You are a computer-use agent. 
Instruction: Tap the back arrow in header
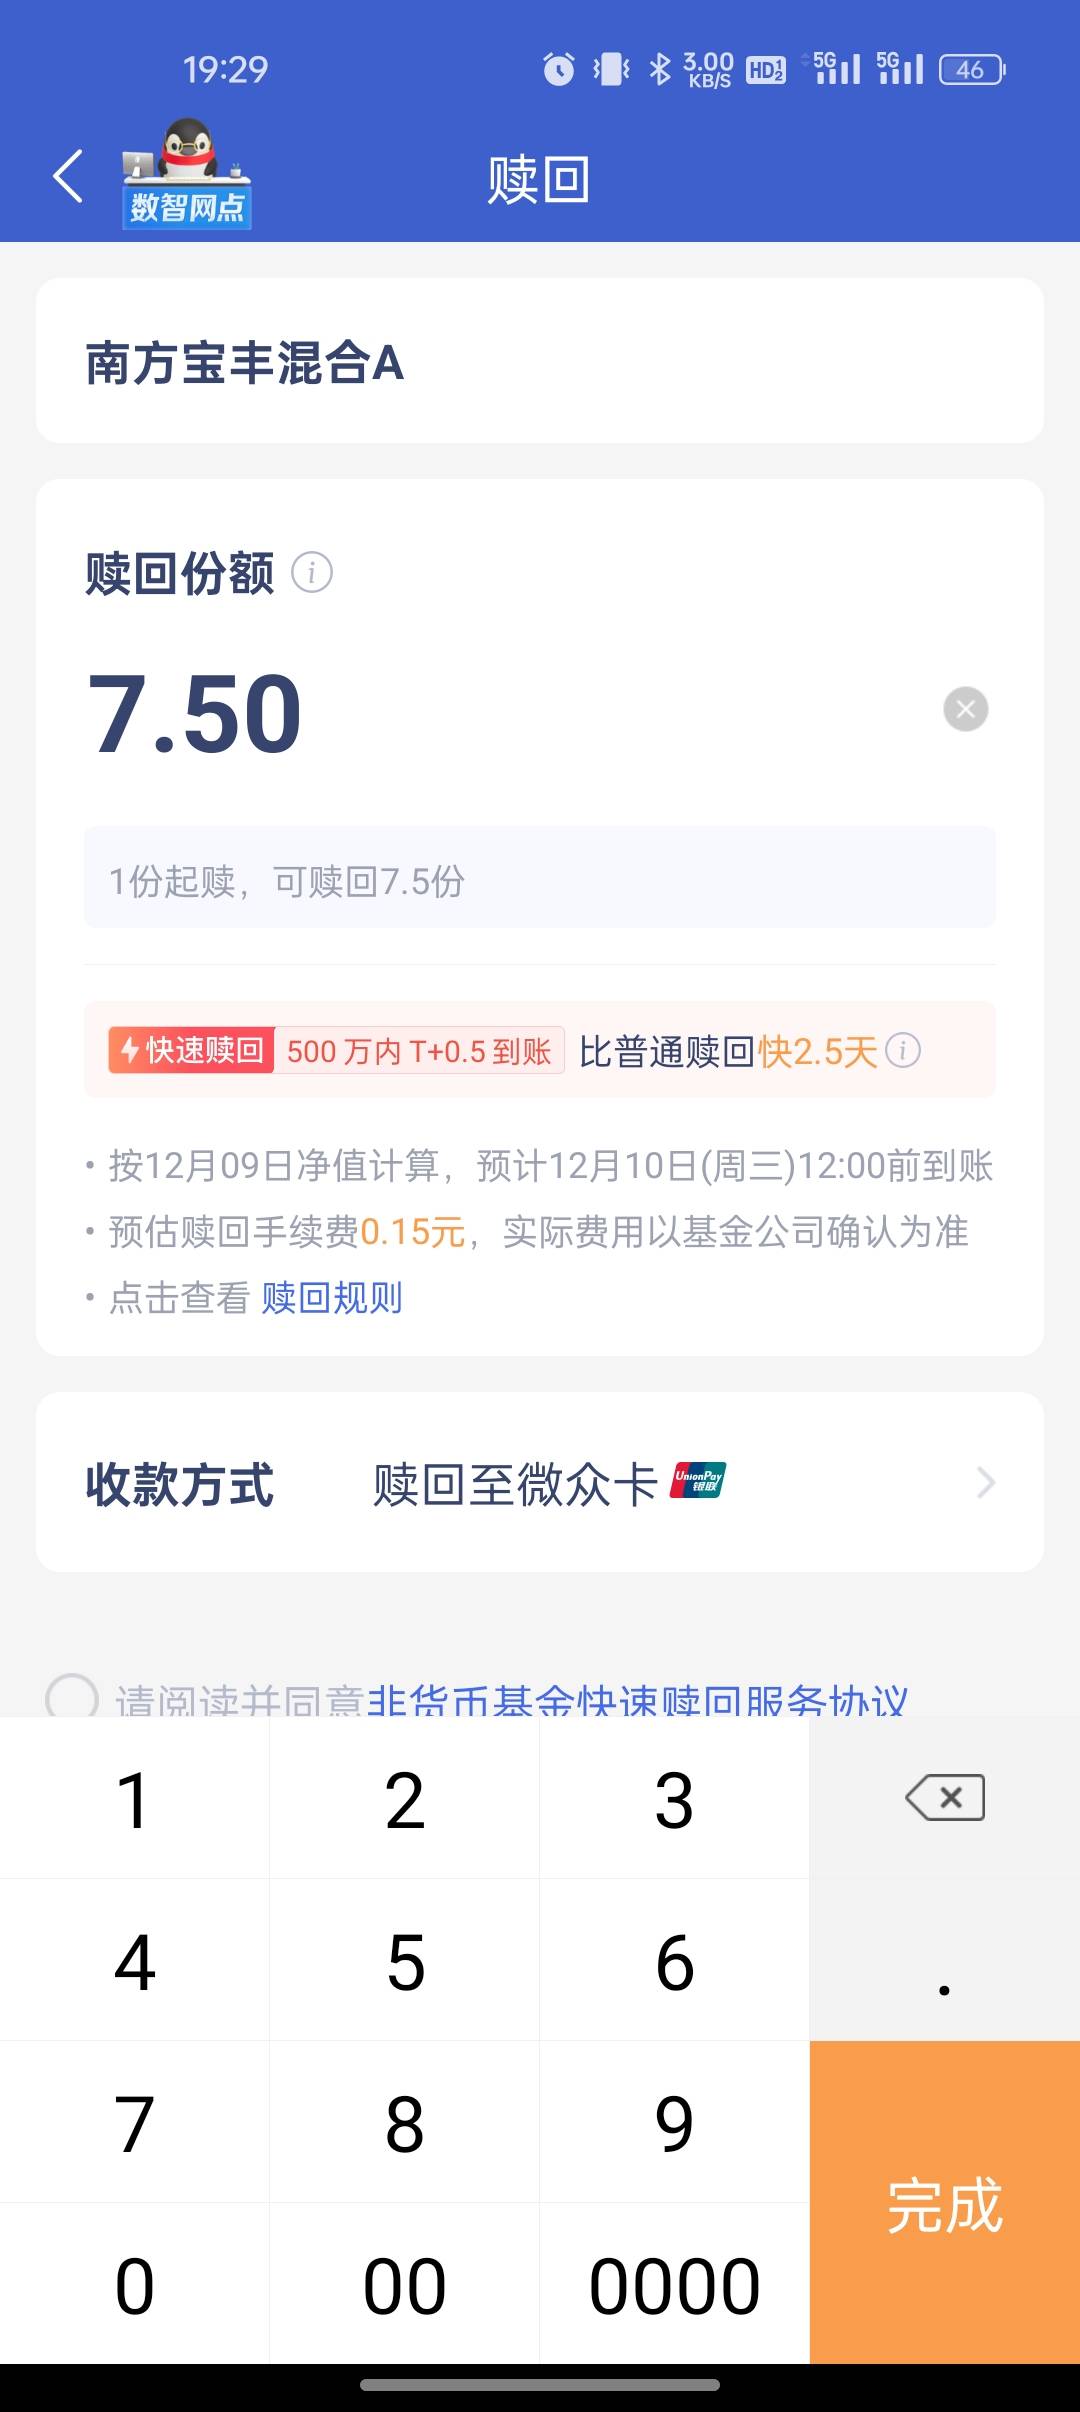pyautogui.click(x=67, y=177)
